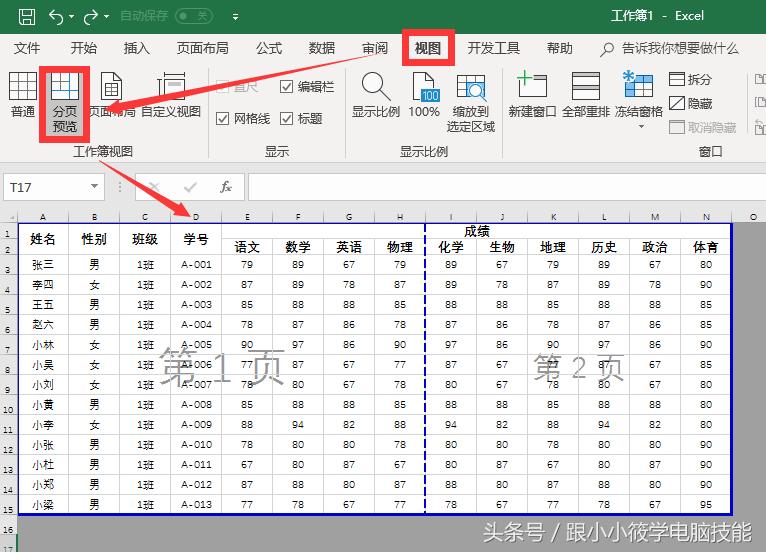Switch to the 页面布局 ribbon tab
The image size is (766, 552).
(x=202, y=48)
